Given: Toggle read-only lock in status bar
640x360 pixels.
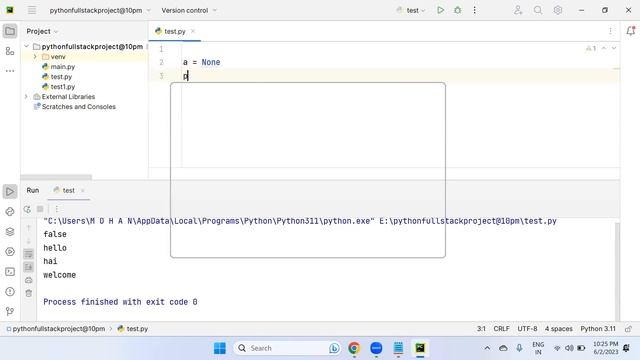Looking at the screenshot, I should [628, 329].
